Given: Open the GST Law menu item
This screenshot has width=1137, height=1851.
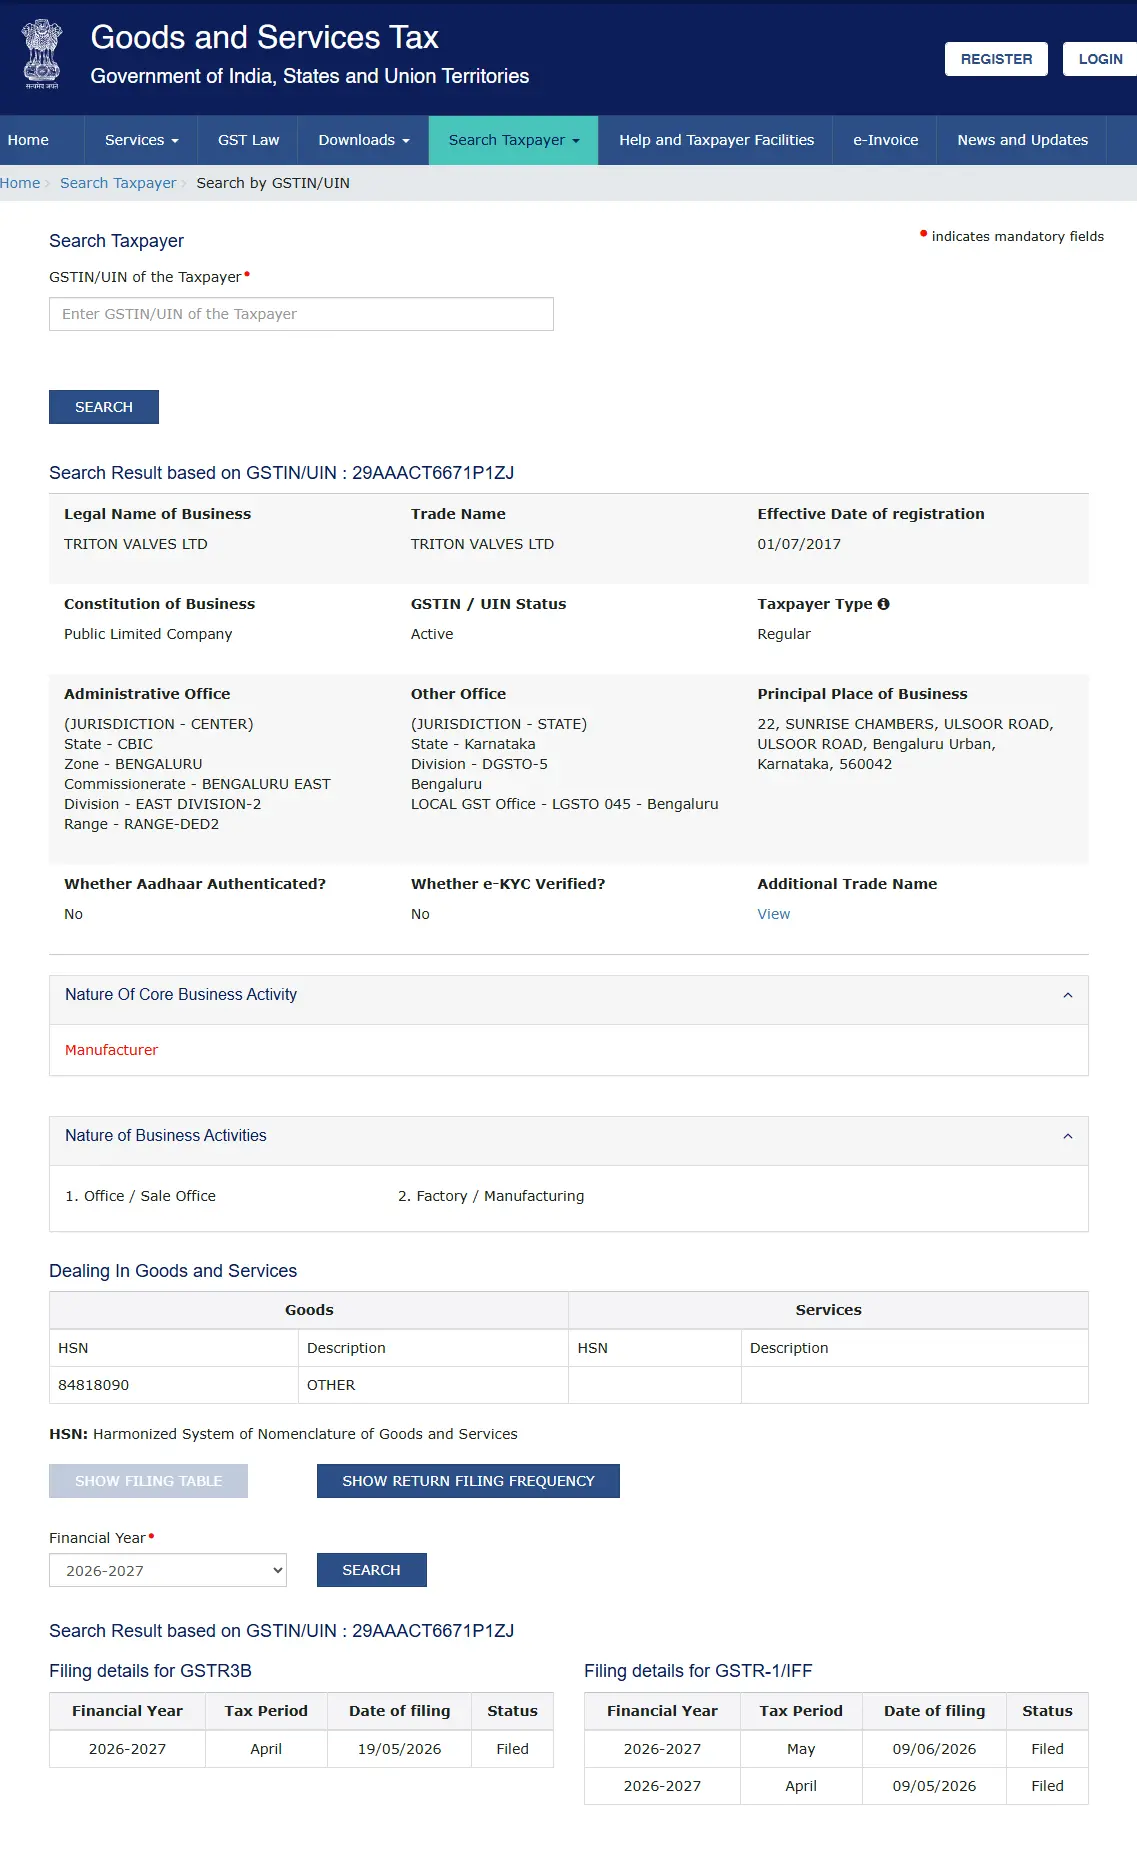Looking at the screenshot, I should pos(248,140).
